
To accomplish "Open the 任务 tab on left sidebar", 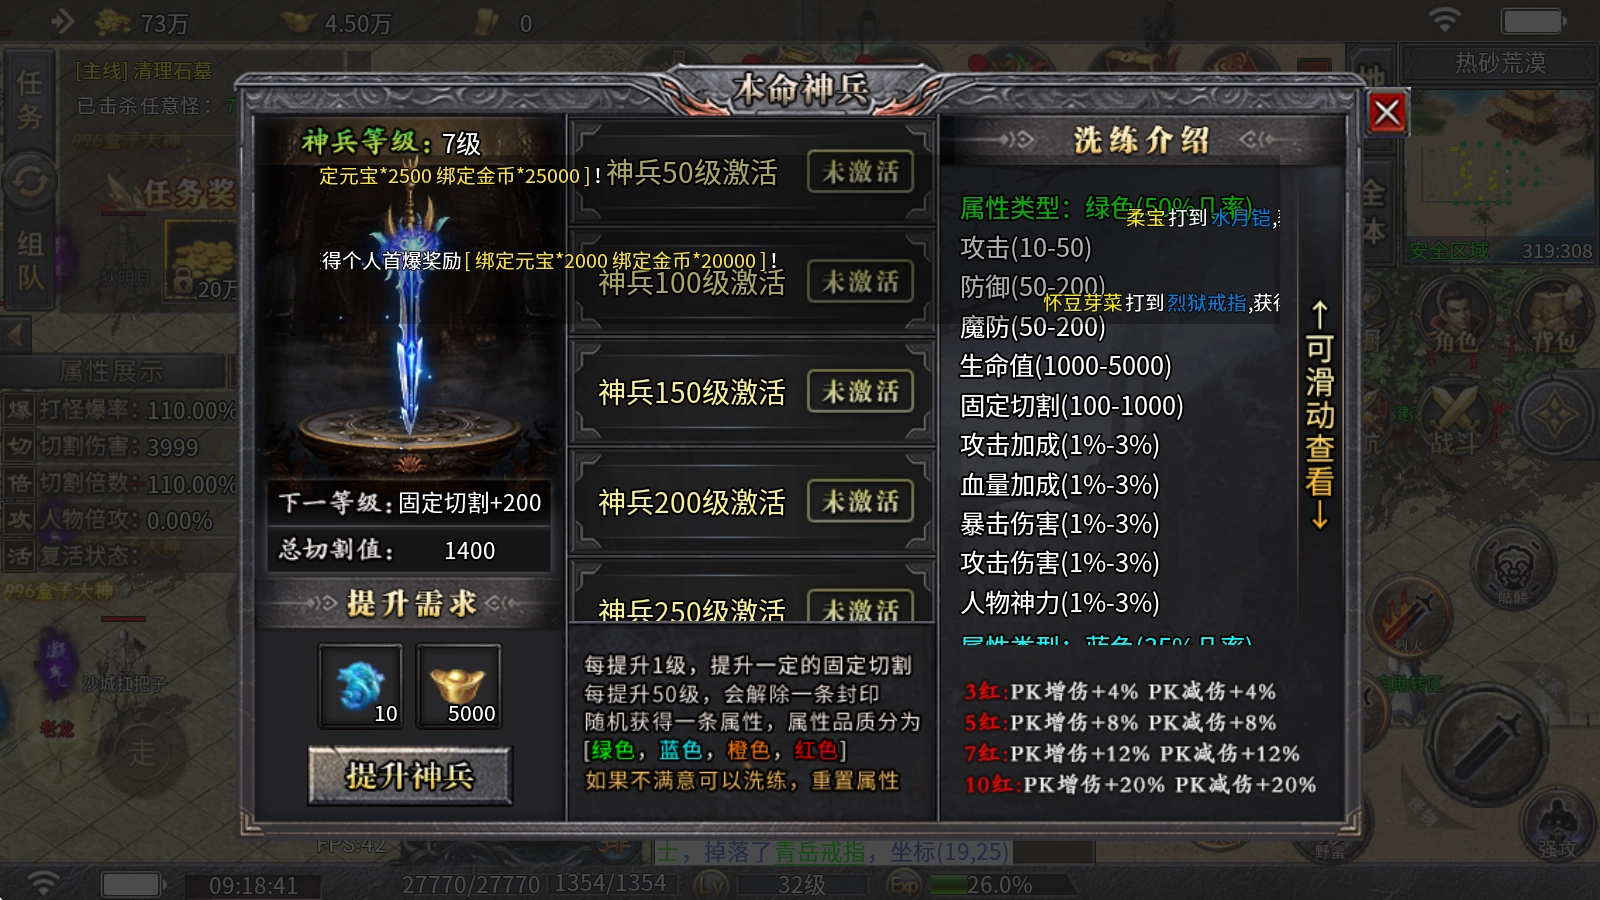I will click(28, 100).
